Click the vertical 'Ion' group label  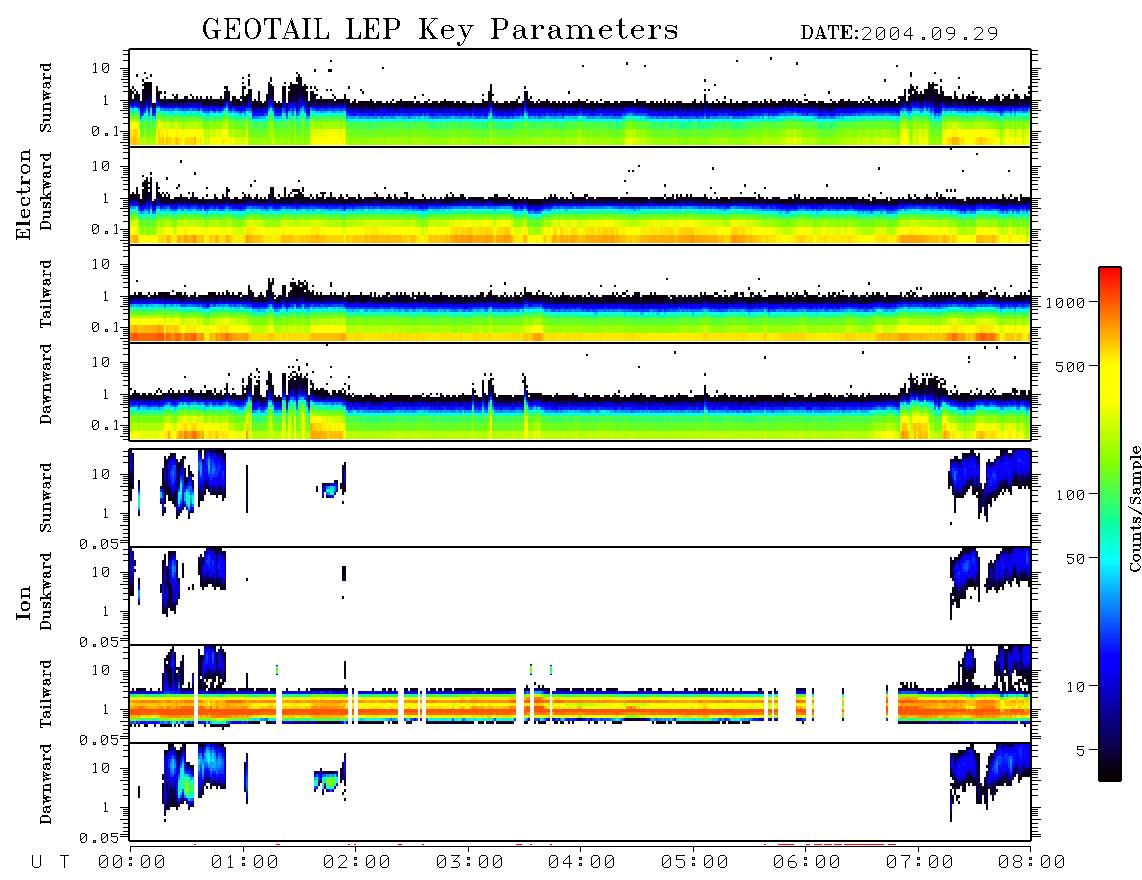[24, 602]
